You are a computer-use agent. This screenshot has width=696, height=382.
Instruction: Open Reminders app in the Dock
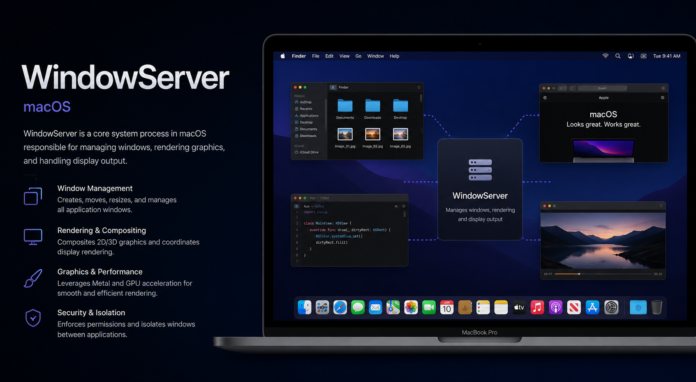click(x=483, y=307)
